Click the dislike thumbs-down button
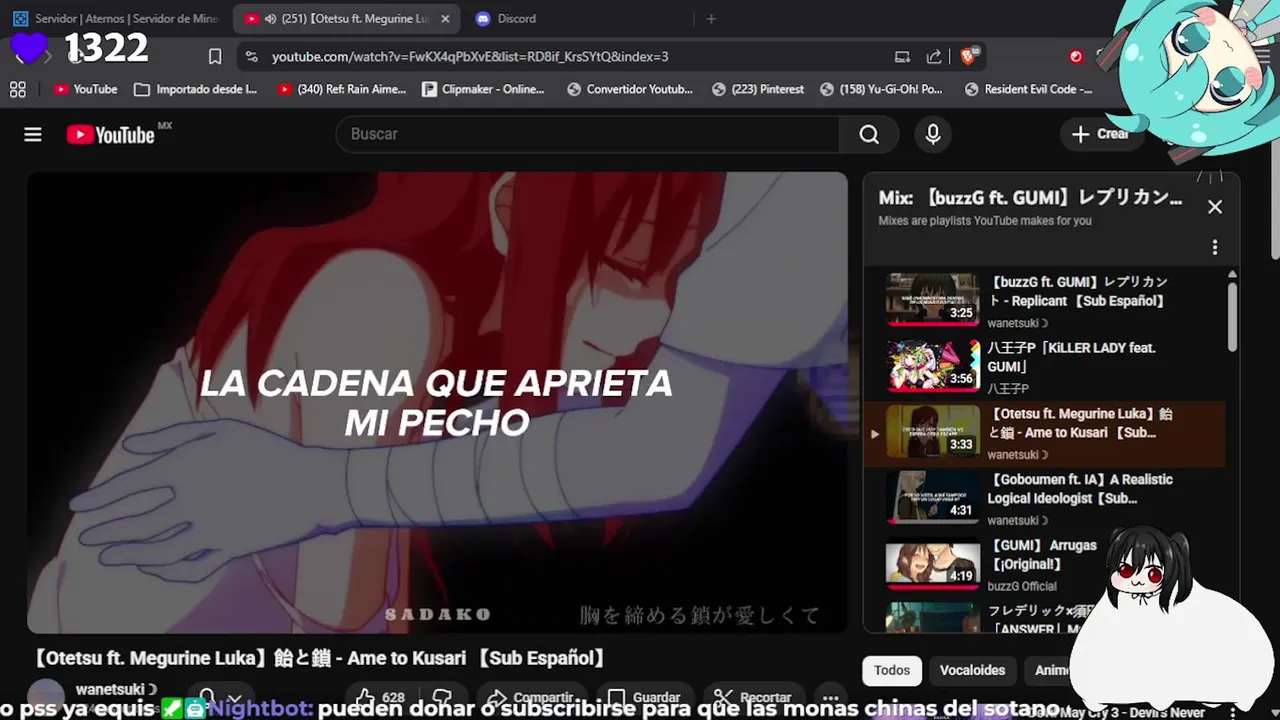The height and width of the screenshot is (720, 1280). pyautogui.click(x=441, y=697)
